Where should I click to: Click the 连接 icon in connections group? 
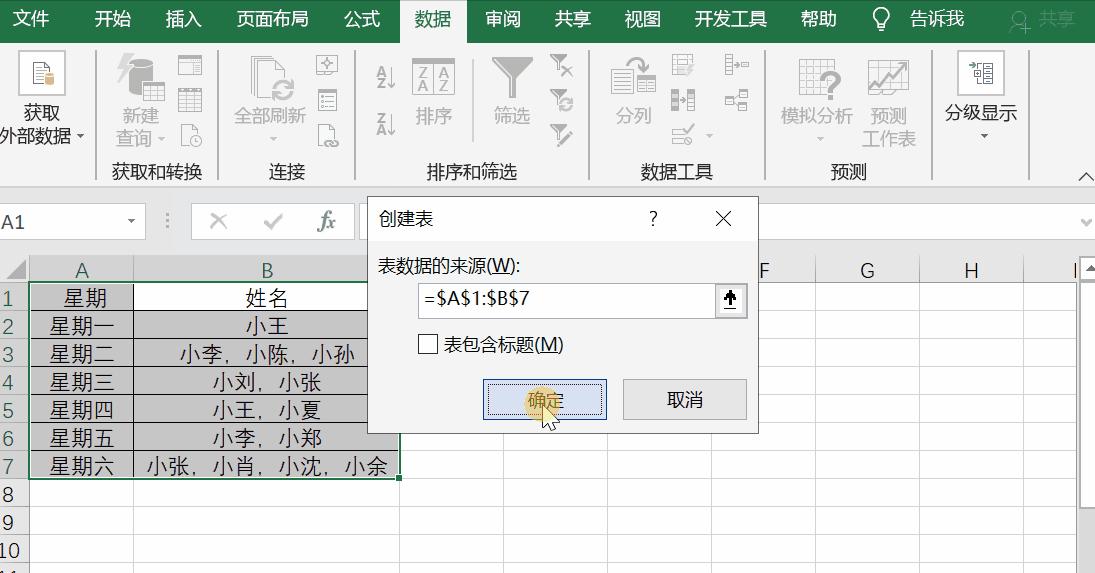[x=327, y=66]
